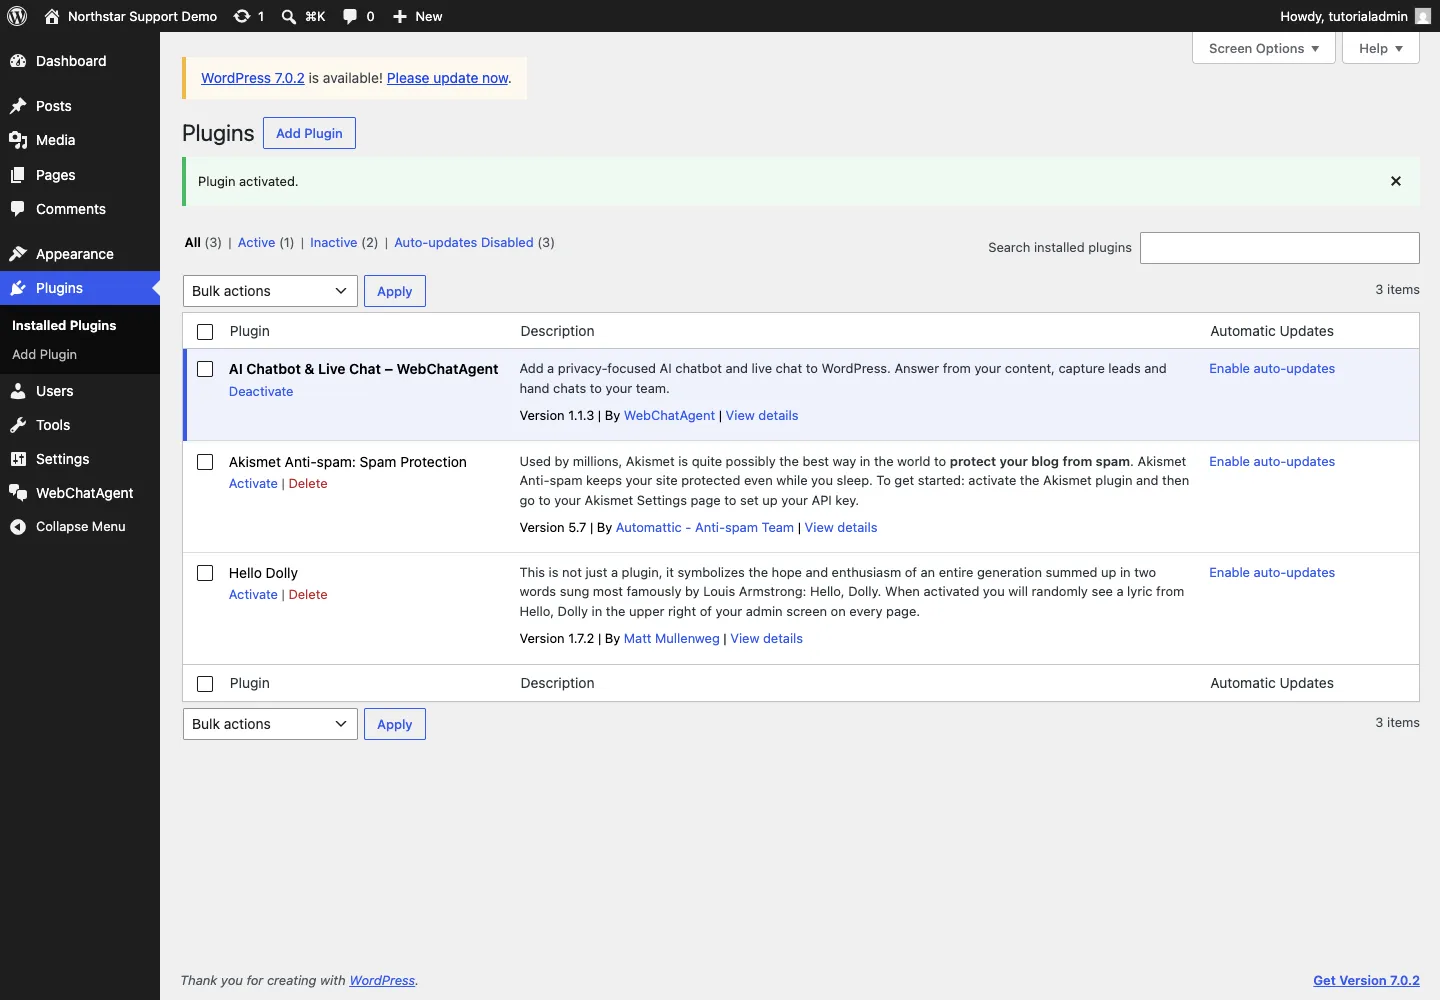Open the updates icon in admin bar
The height and width of the screenshot is (1000, 1440).
[x=242, y=16]
